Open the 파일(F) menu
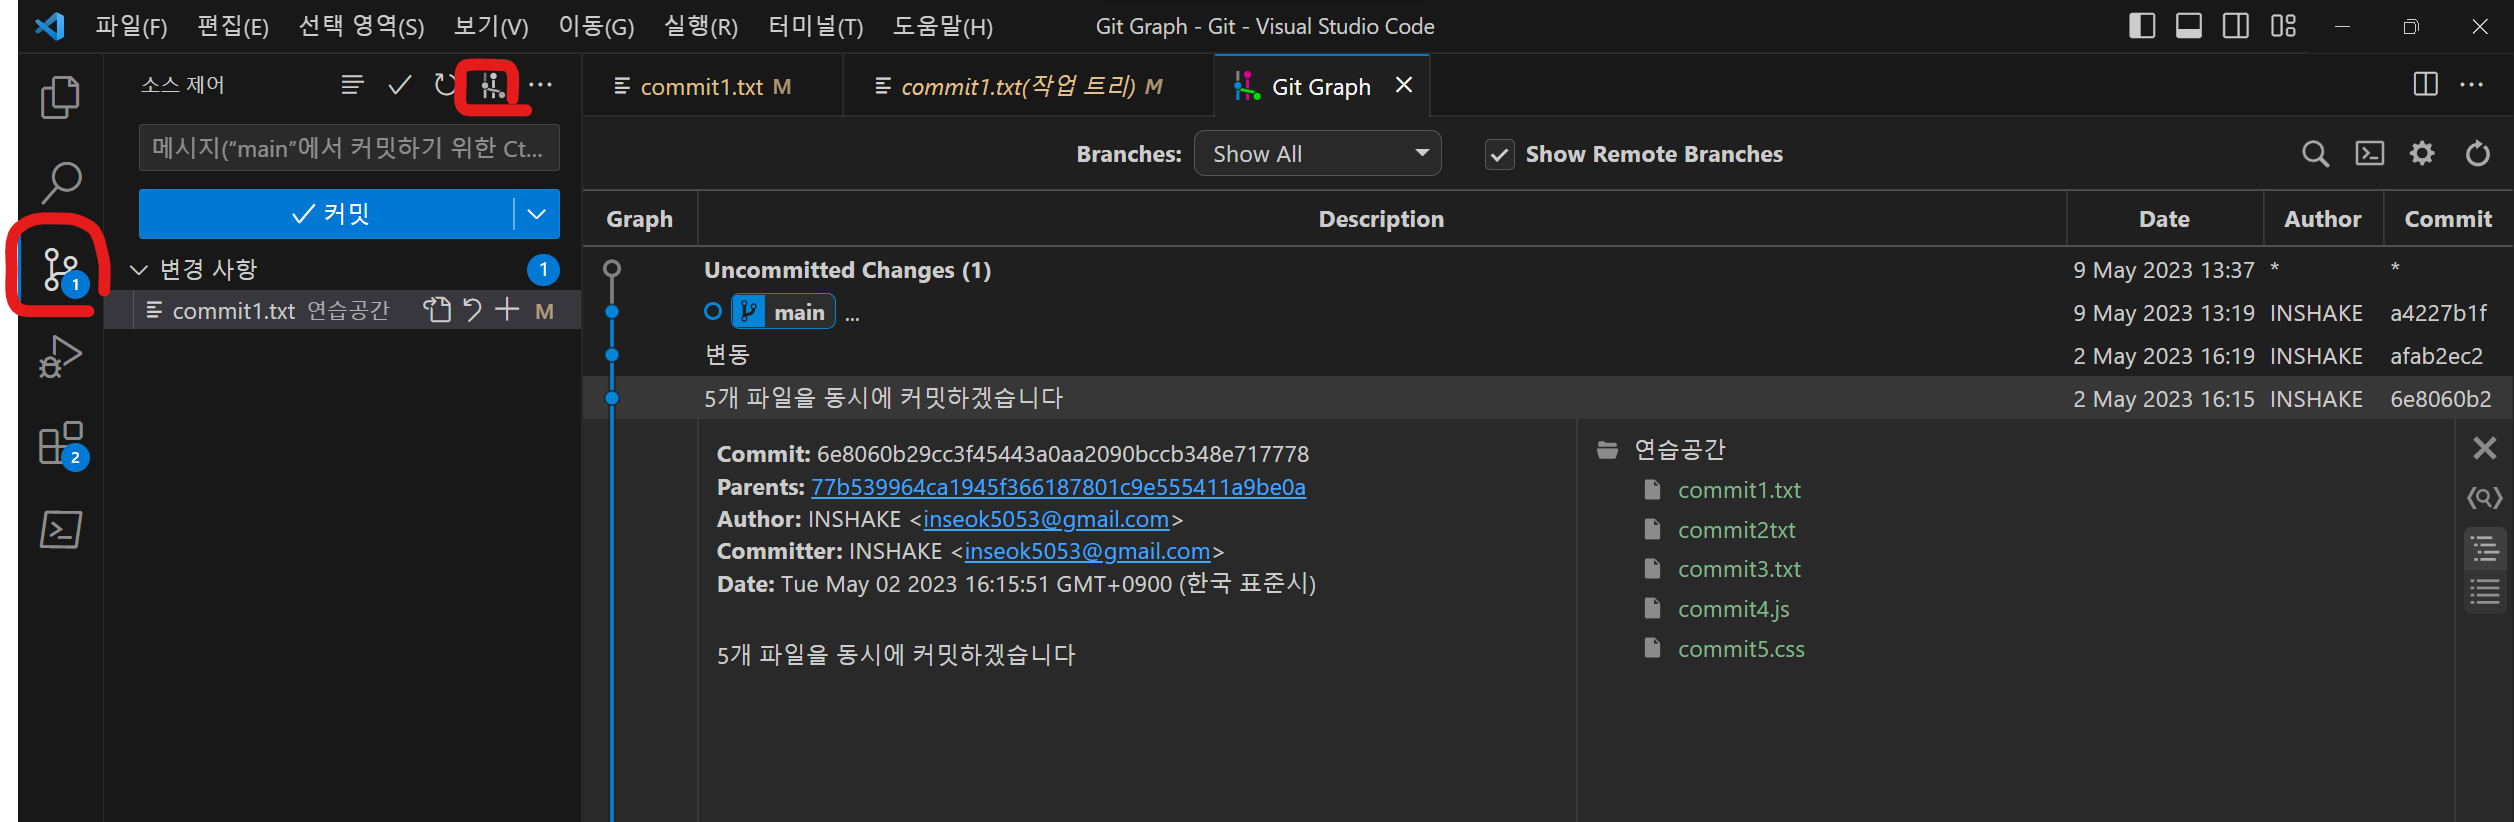The image size is (2514, 822). pos(131,26)
